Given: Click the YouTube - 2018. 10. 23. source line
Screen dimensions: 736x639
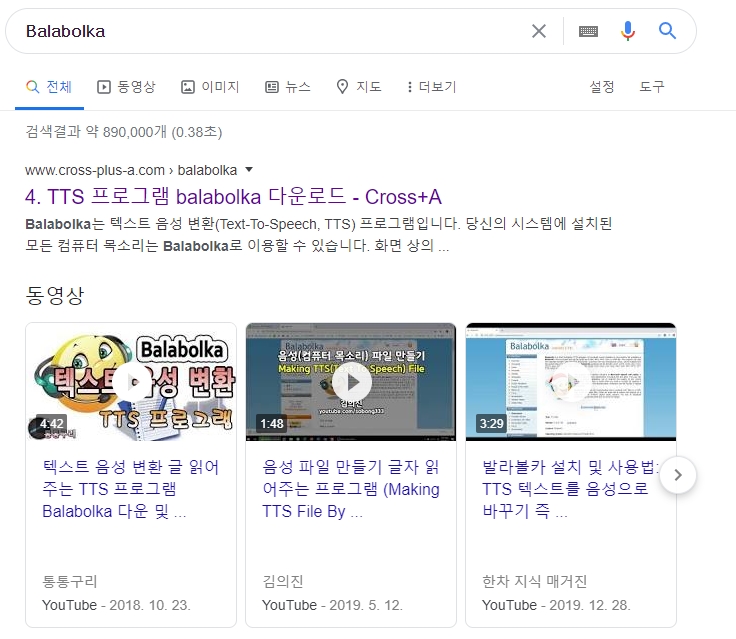Looking at the screenshot, I should tap(116, 605).
